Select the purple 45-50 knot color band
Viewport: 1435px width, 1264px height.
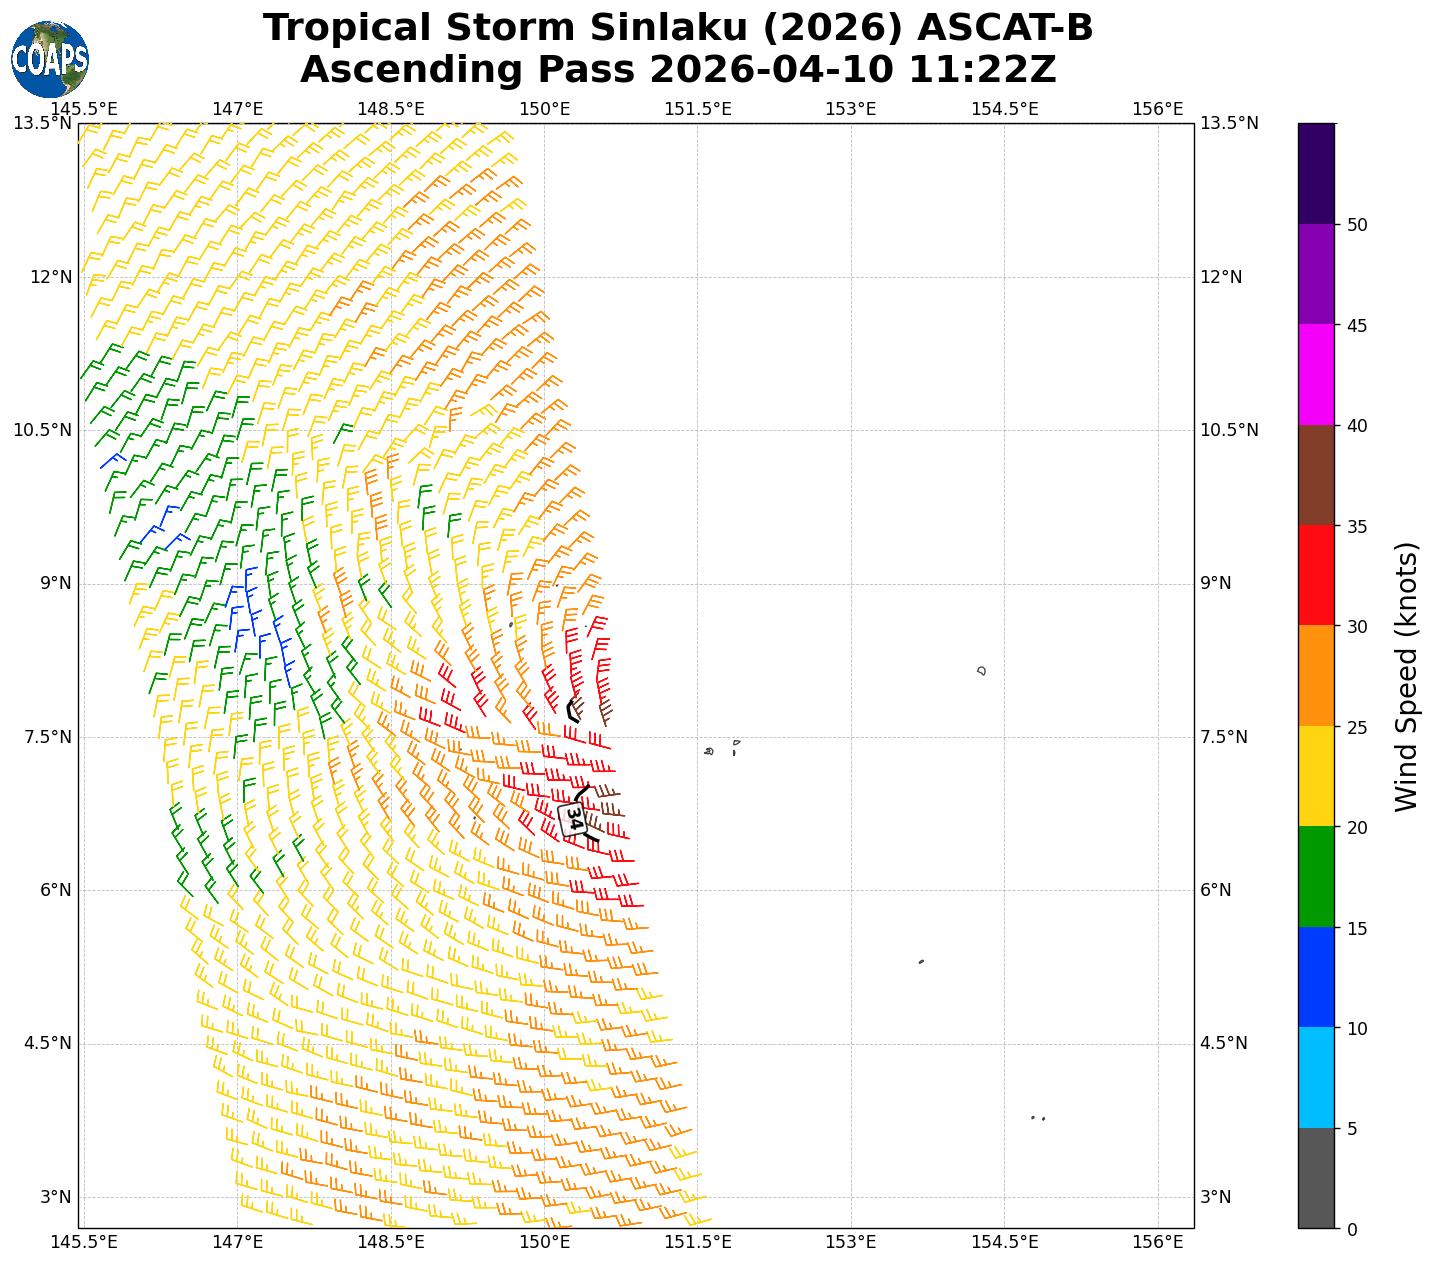pos(1315,274)
